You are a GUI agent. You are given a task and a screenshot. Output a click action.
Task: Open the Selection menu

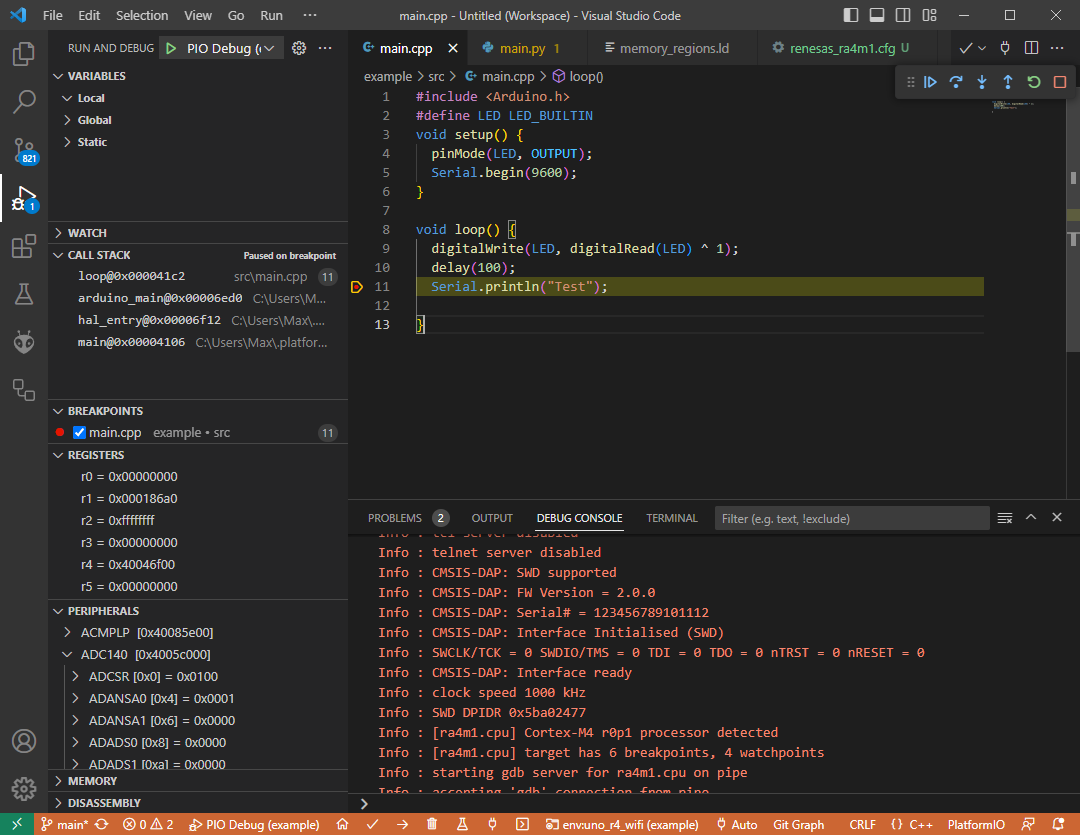pos(142,16)
